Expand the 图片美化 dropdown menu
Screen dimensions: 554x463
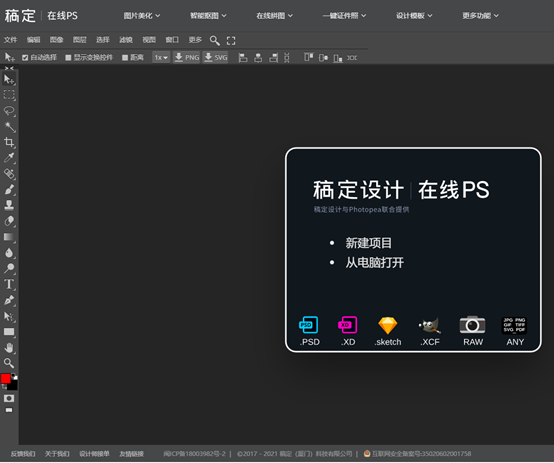141,16
